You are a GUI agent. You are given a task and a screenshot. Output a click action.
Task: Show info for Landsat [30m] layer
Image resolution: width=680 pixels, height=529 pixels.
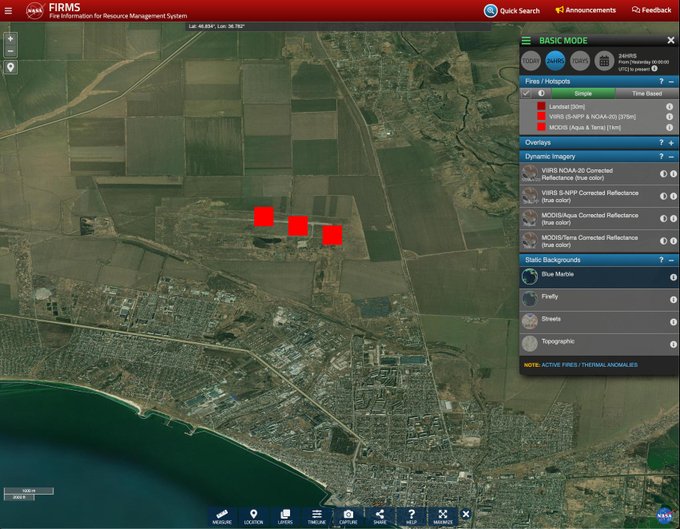(670, 106)
